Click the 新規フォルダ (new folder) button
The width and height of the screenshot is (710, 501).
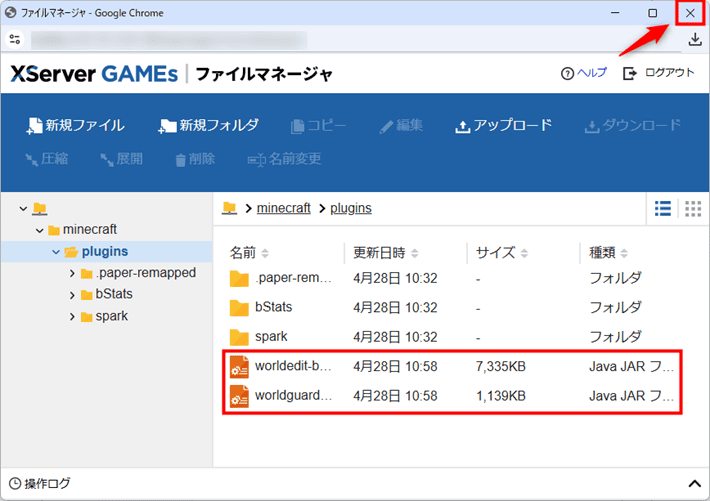(x=209, y=125)
